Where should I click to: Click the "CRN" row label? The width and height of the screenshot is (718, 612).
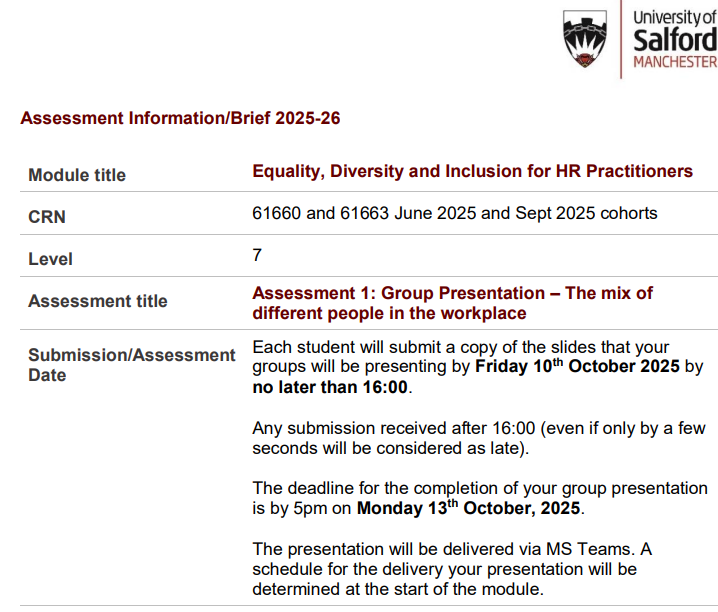click(x=47, y=217)
